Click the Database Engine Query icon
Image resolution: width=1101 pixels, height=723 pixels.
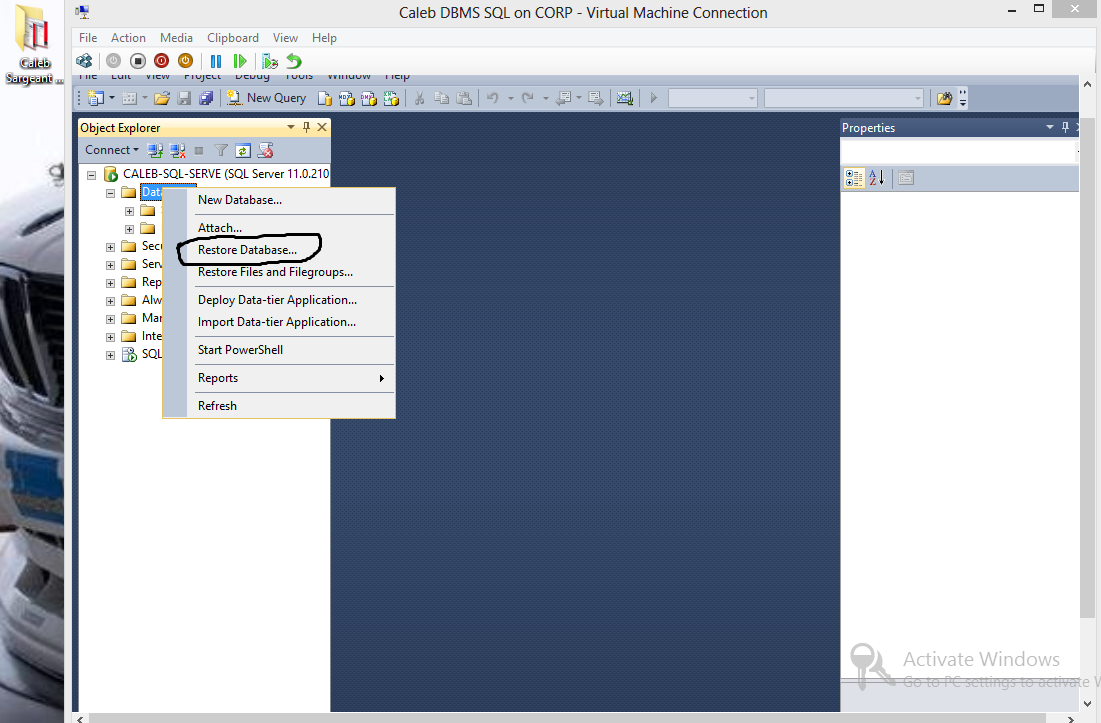click(x=324, y=98)
